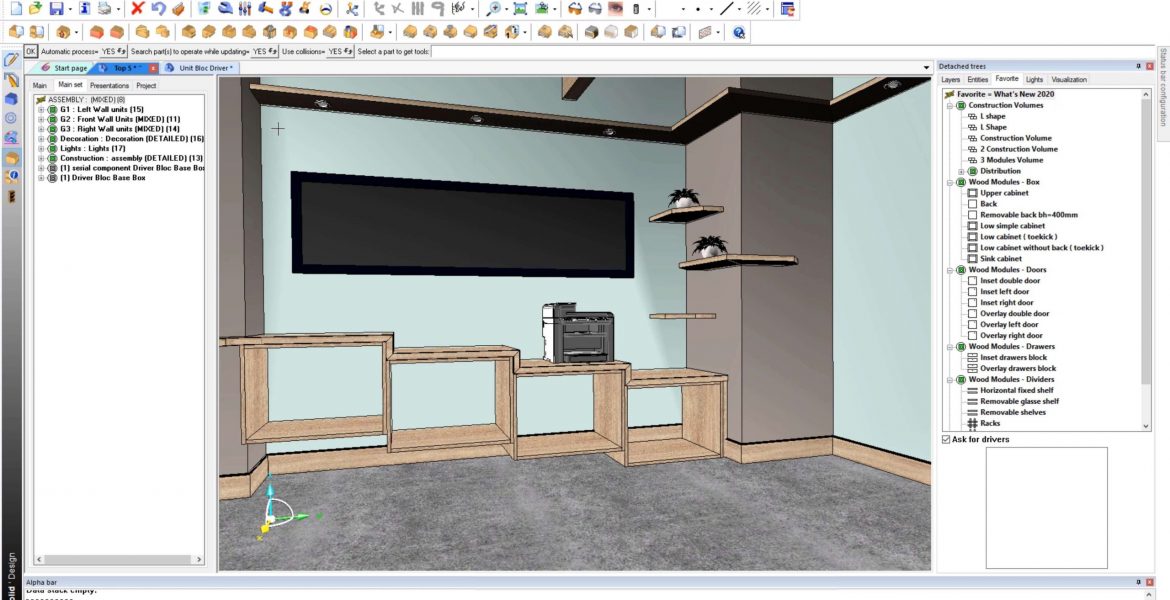Viewport: 1170px width, 600px height.
Task: Toggle Automatic process to NO
Action: (x=108, y=51)
